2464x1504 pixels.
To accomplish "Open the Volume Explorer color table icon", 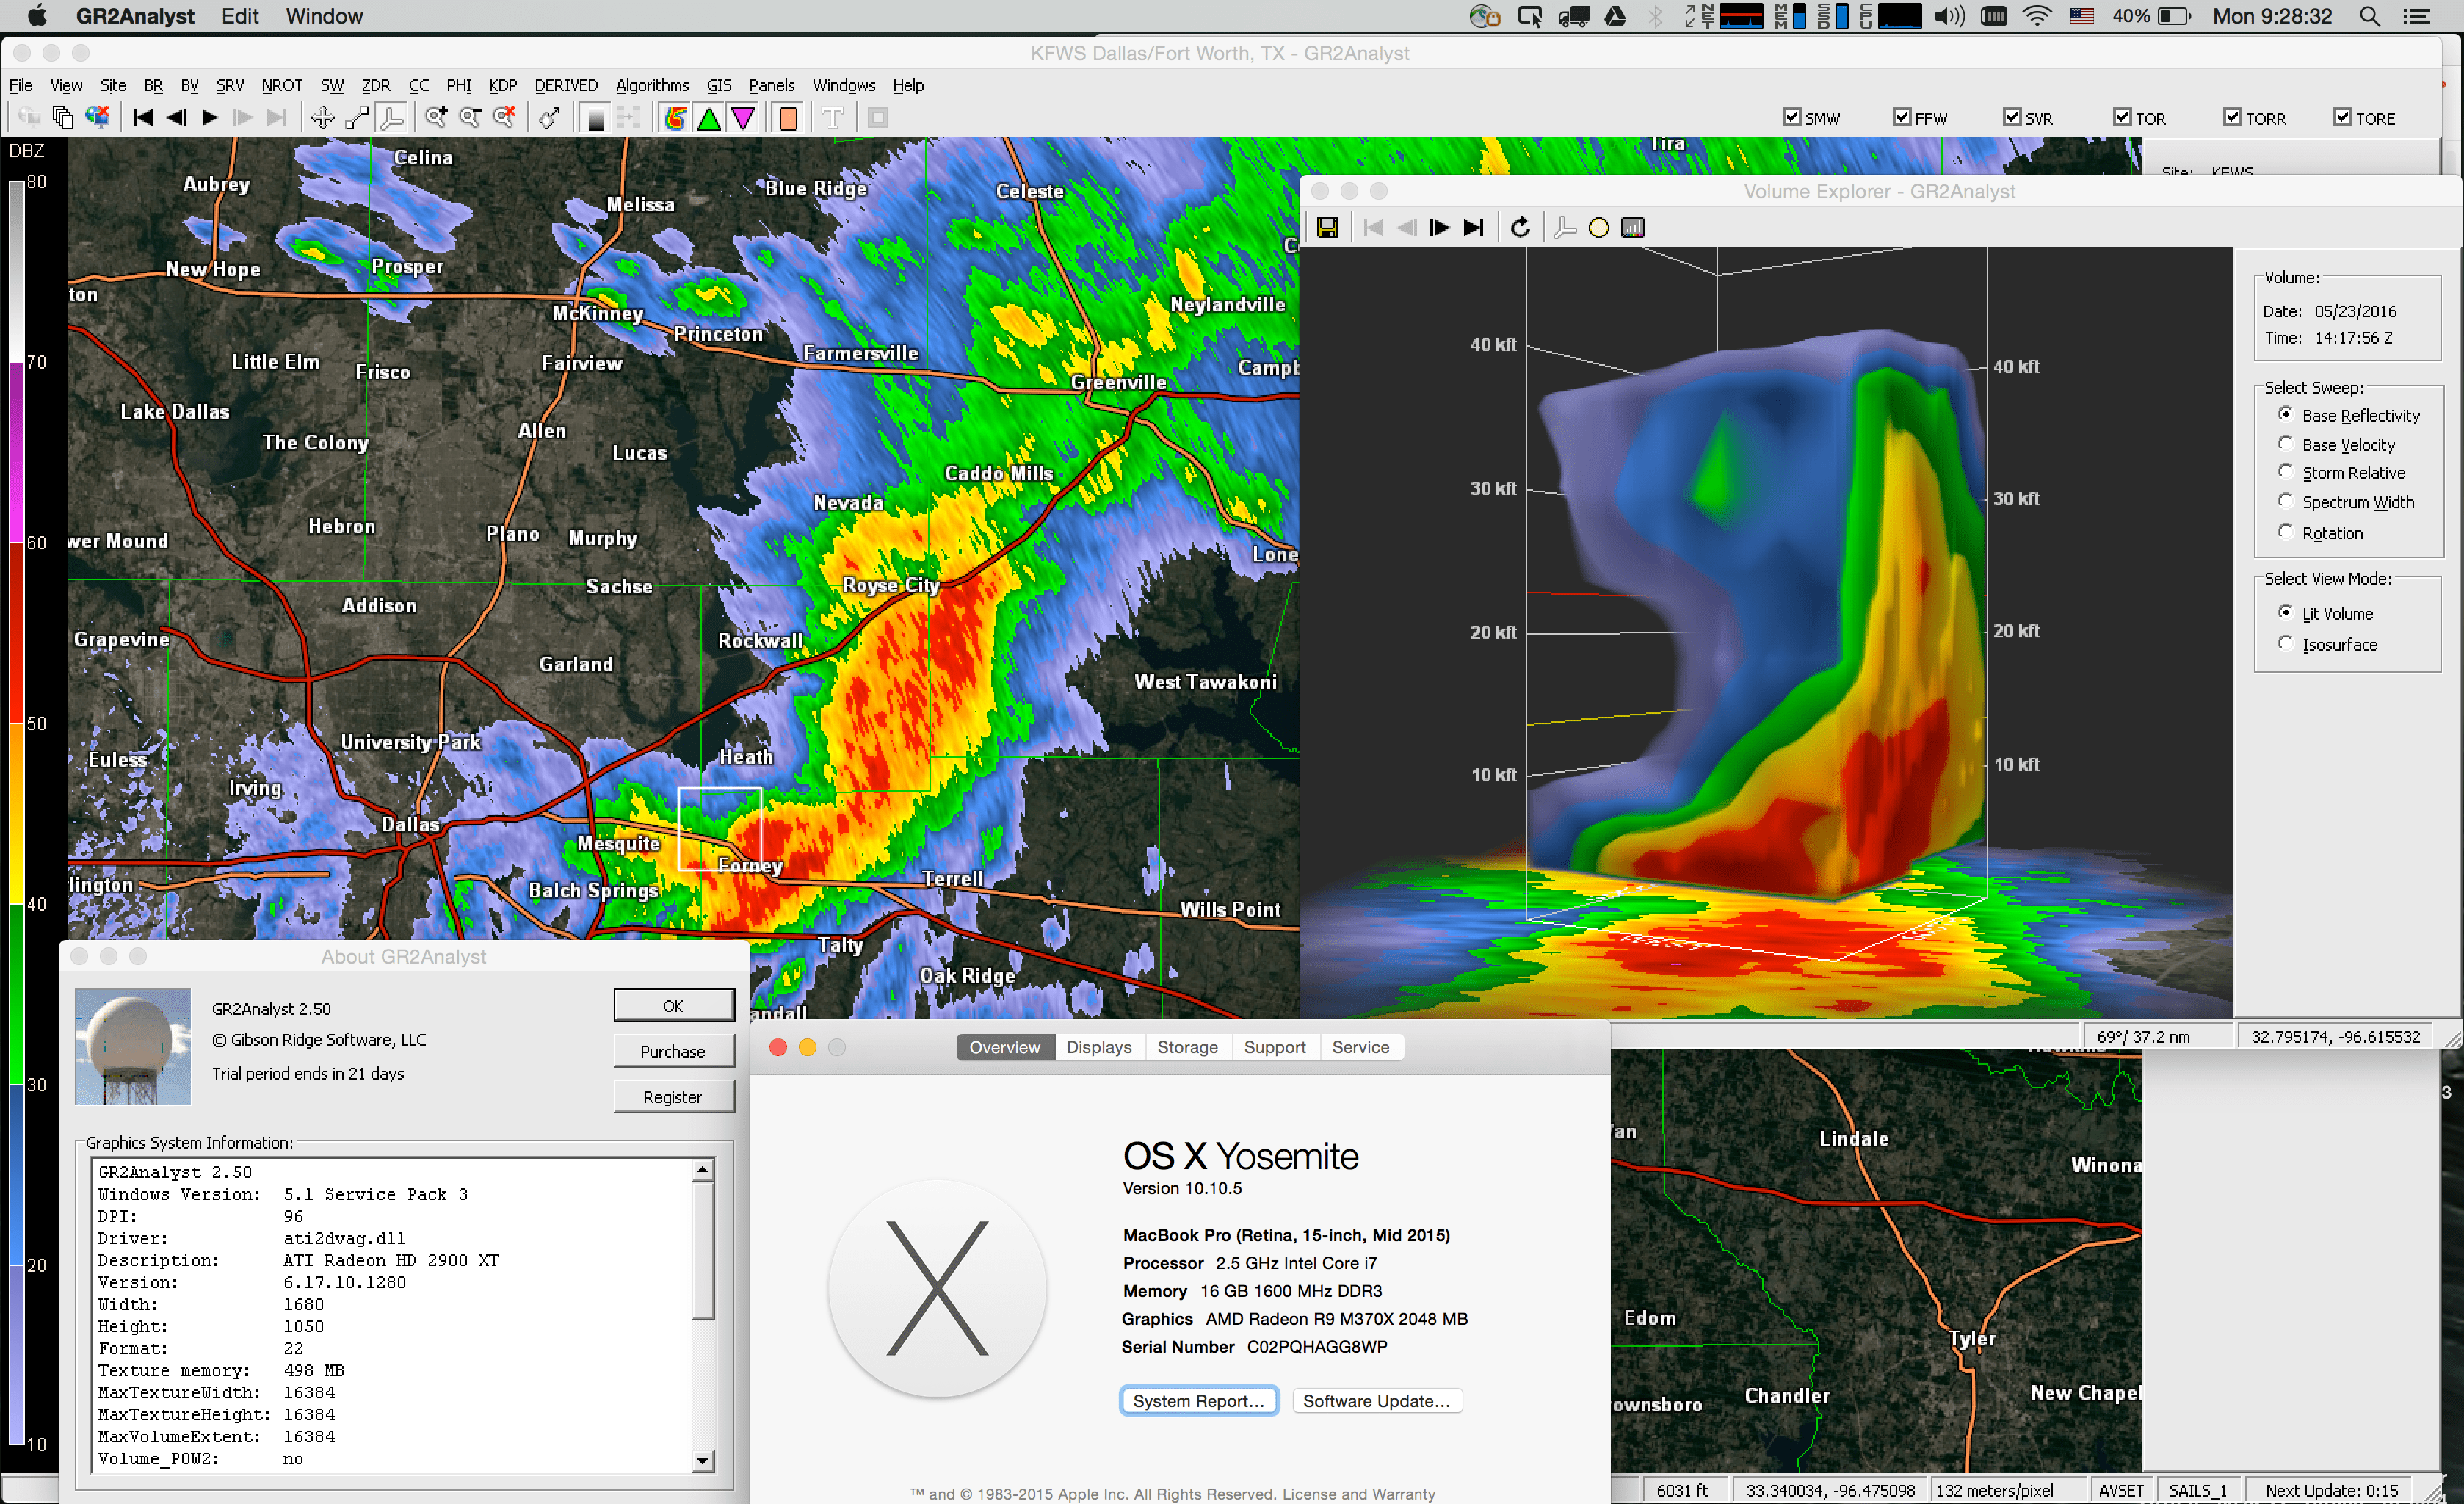I will point(1632,228).
